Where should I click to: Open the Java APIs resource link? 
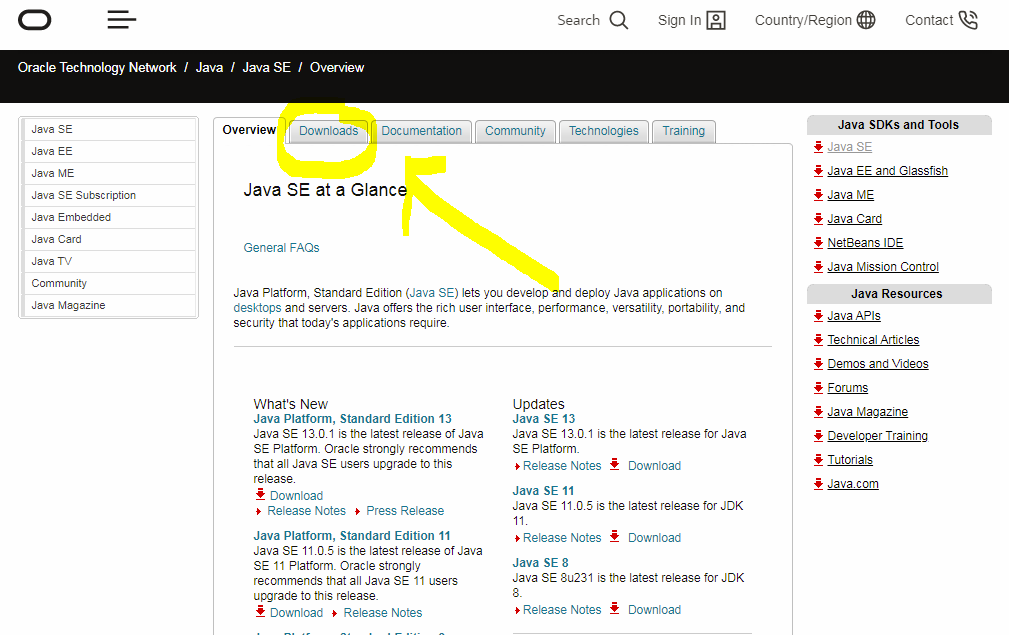[854, 316]
